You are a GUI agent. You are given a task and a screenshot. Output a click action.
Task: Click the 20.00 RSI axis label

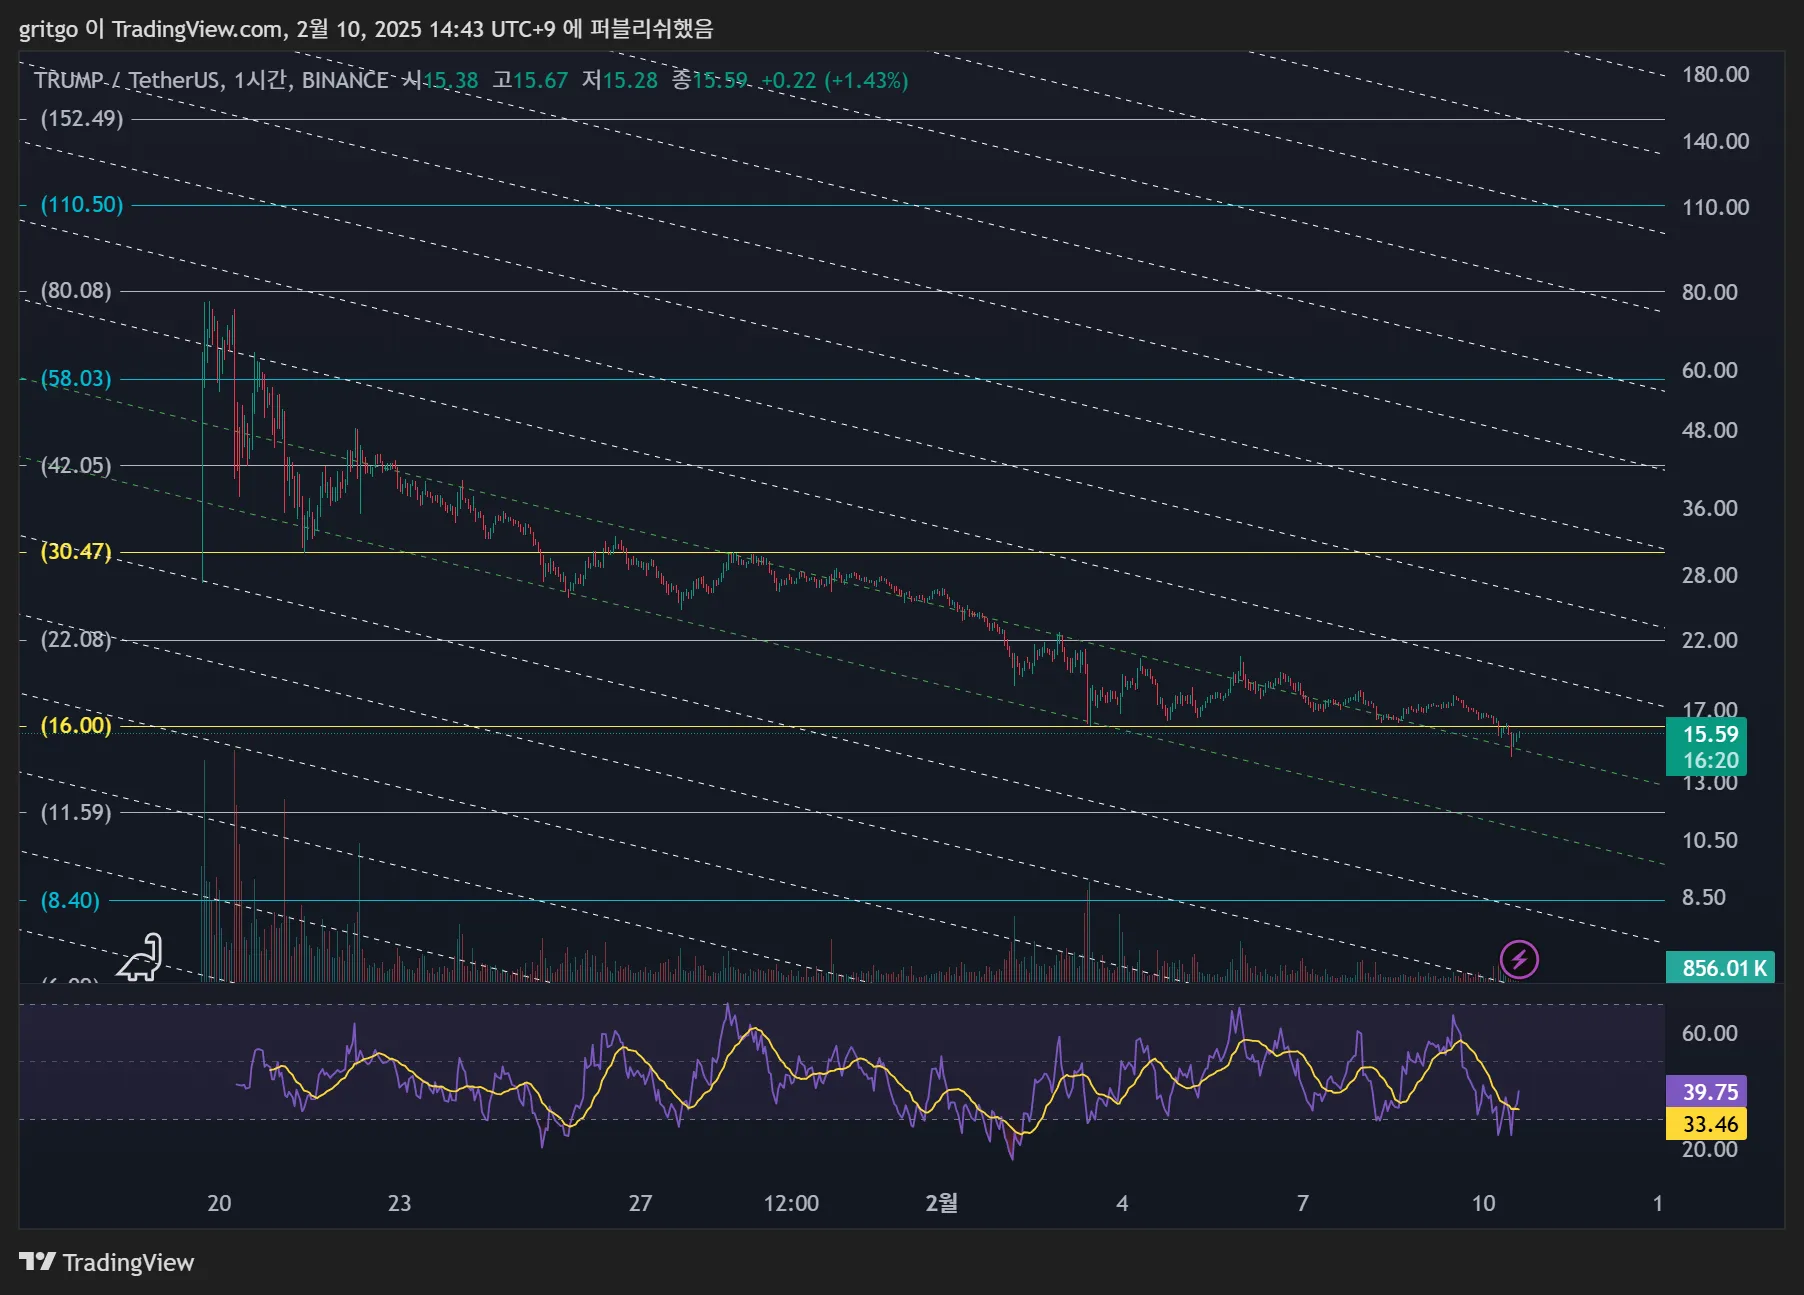pyautogui.click(x=1709, y=1149)
